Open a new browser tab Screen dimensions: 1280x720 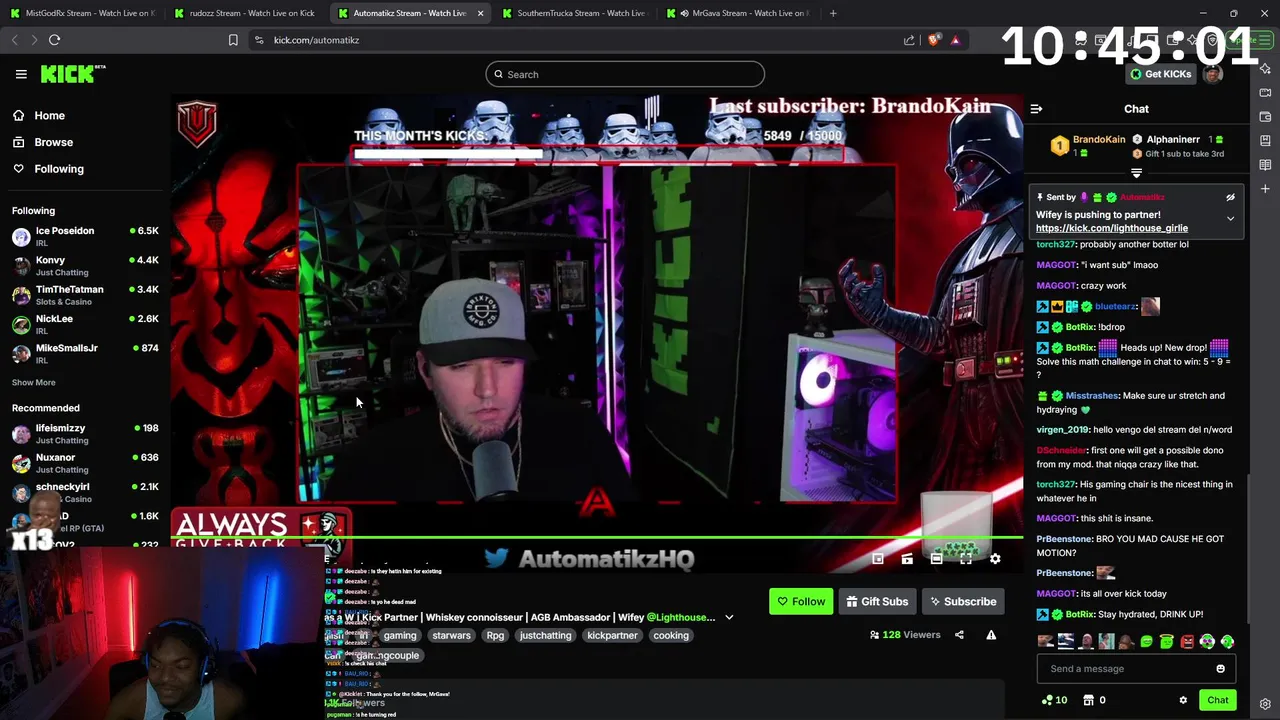tap(833, 13)
